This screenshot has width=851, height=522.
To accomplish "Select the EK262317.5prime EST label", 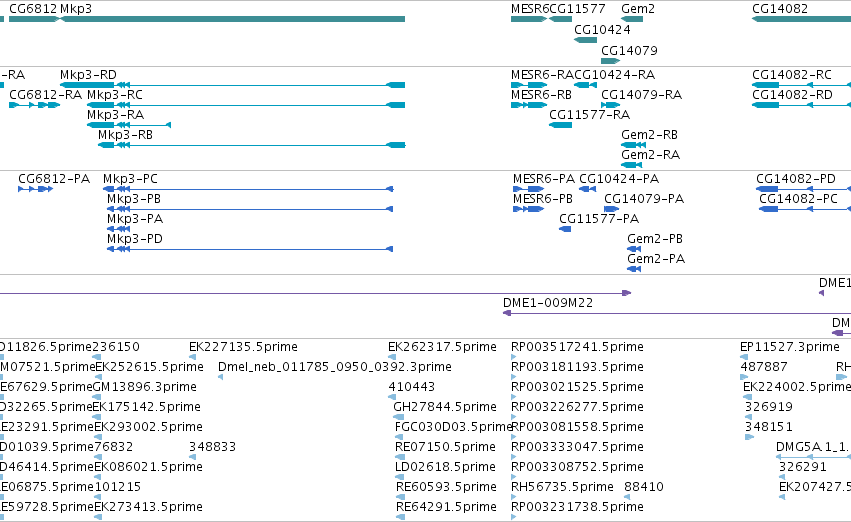I will 442,347.
